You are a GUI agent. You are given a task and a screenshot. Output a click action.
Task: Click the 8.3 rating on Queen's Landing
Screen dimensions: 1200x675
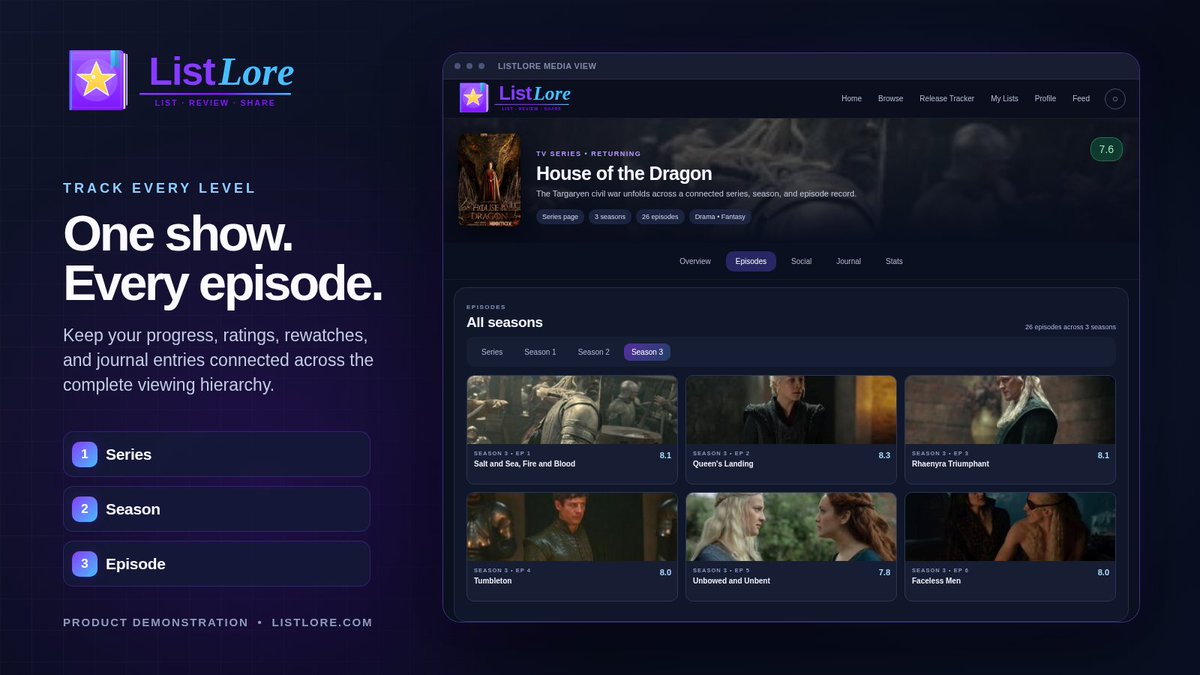point(884,455)
